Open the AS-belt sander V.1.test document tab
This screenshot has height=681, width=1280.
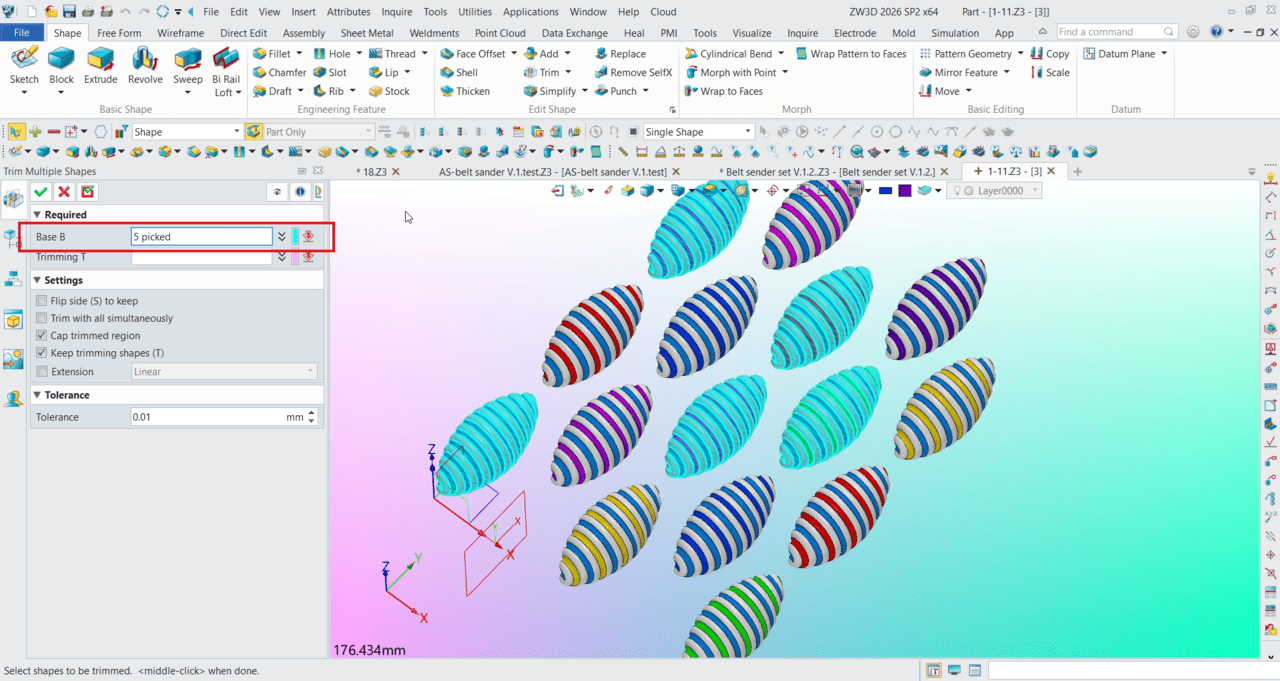(550, 171)
